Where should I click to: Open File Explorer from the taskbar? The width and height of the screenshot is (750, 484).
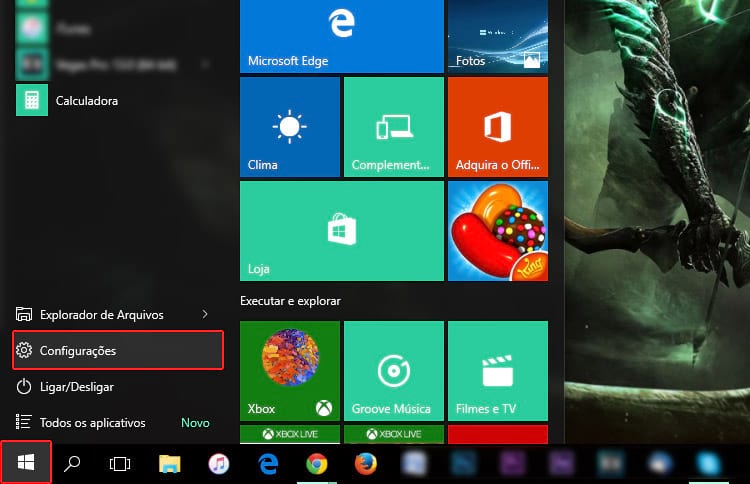(x=169, y=463)
